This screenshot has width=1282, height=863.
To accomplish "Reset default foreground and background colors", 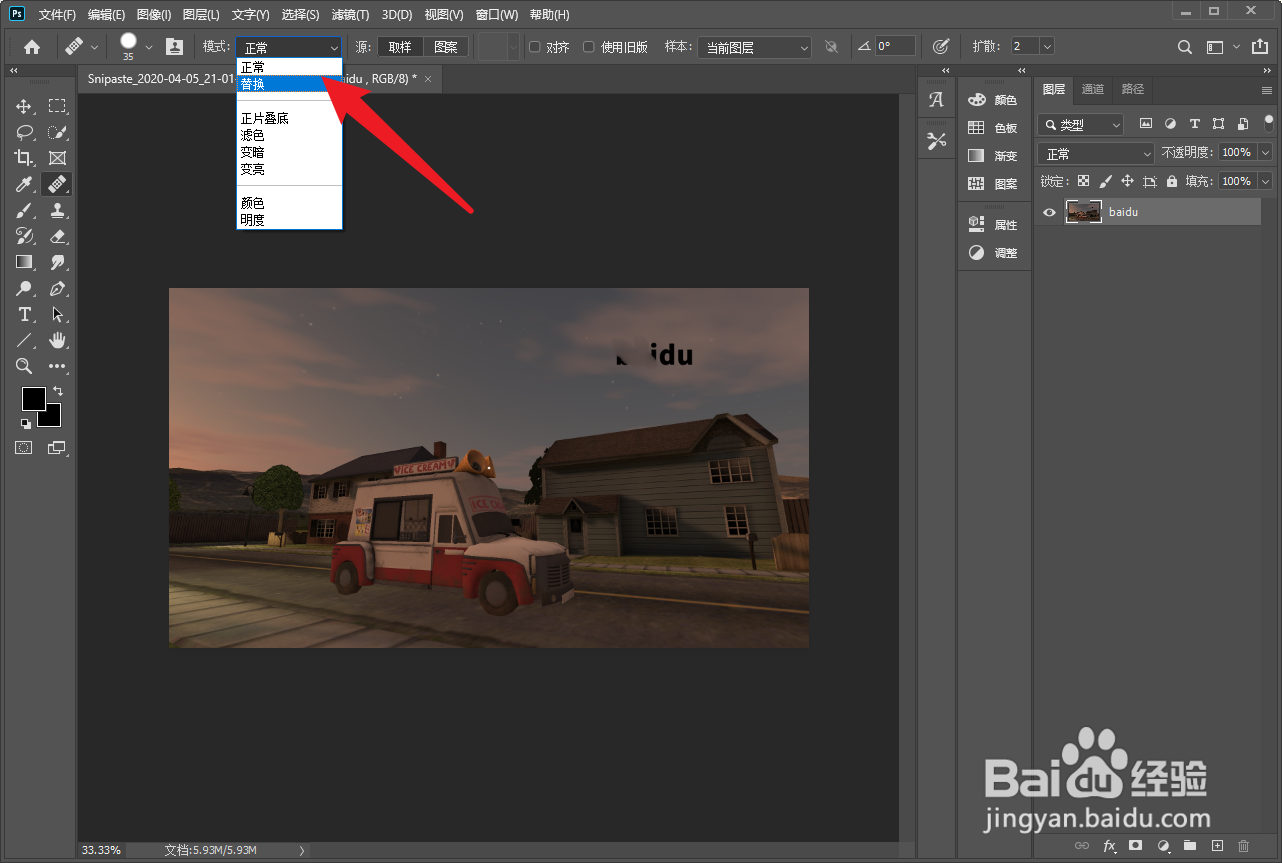I will click(x=26, y=424).
